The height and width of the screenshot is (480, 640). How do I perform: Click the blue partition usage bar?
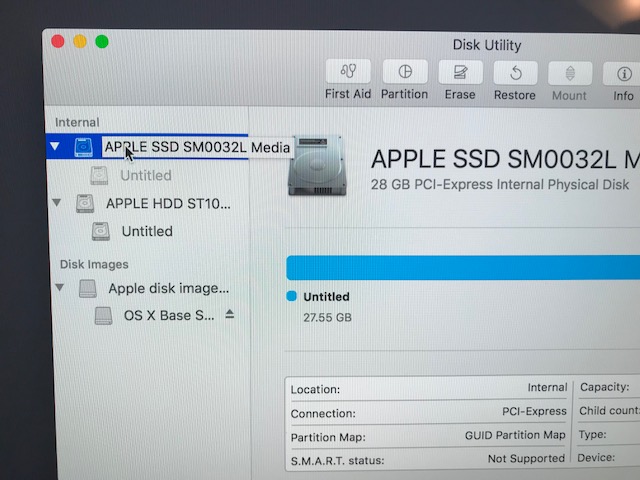463,268
